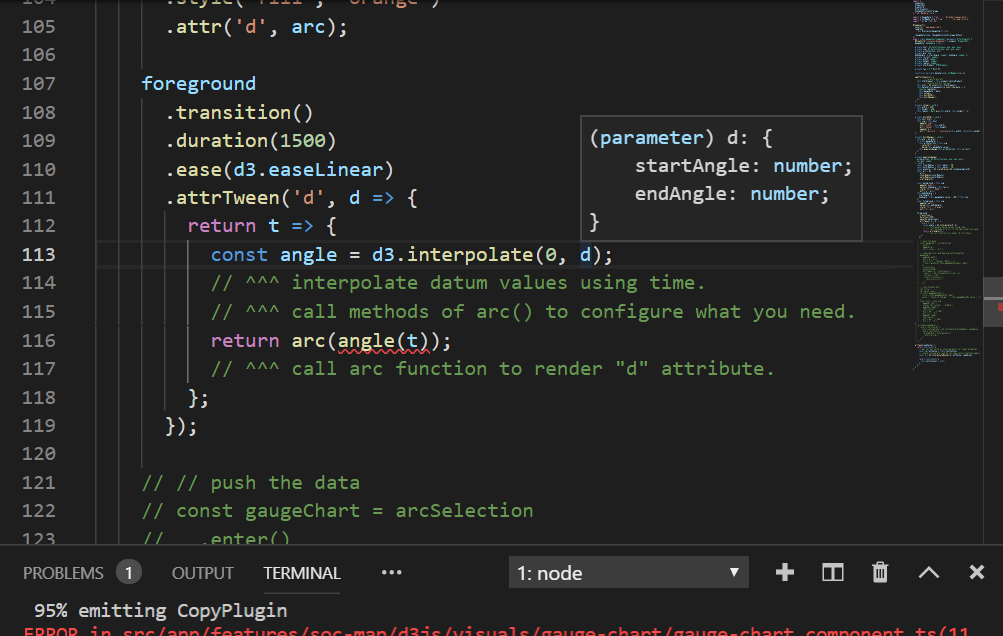Set a breakpoint beside line 116
This screenshot has height=636, width=1003.
[13, 340]
